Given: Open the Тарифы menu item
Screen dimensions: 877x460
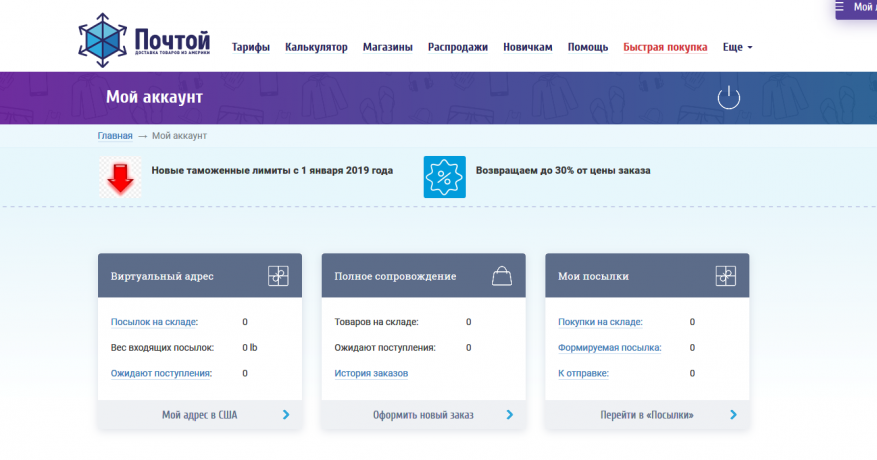Looking at the screenshot, I should (251, 47).
